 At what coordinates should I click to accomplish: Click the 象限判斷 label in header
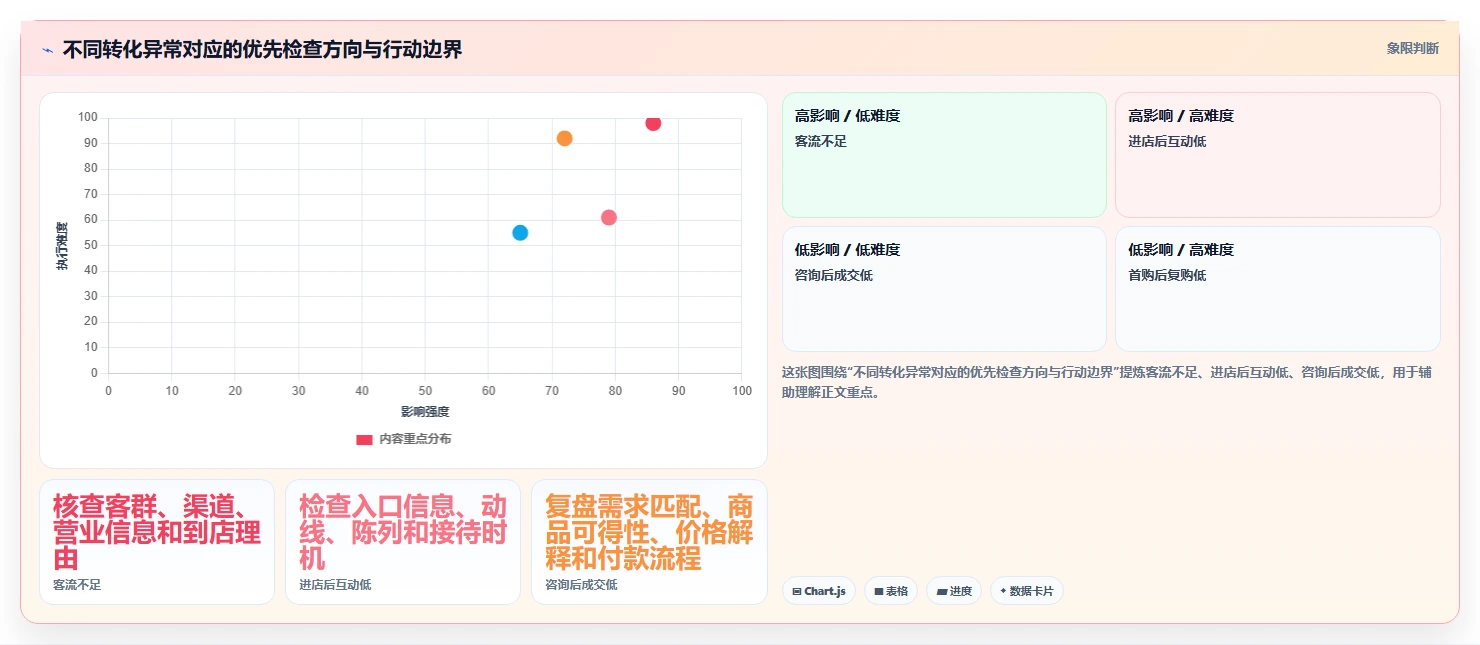pyautogui.click(x=1412, y=48)
